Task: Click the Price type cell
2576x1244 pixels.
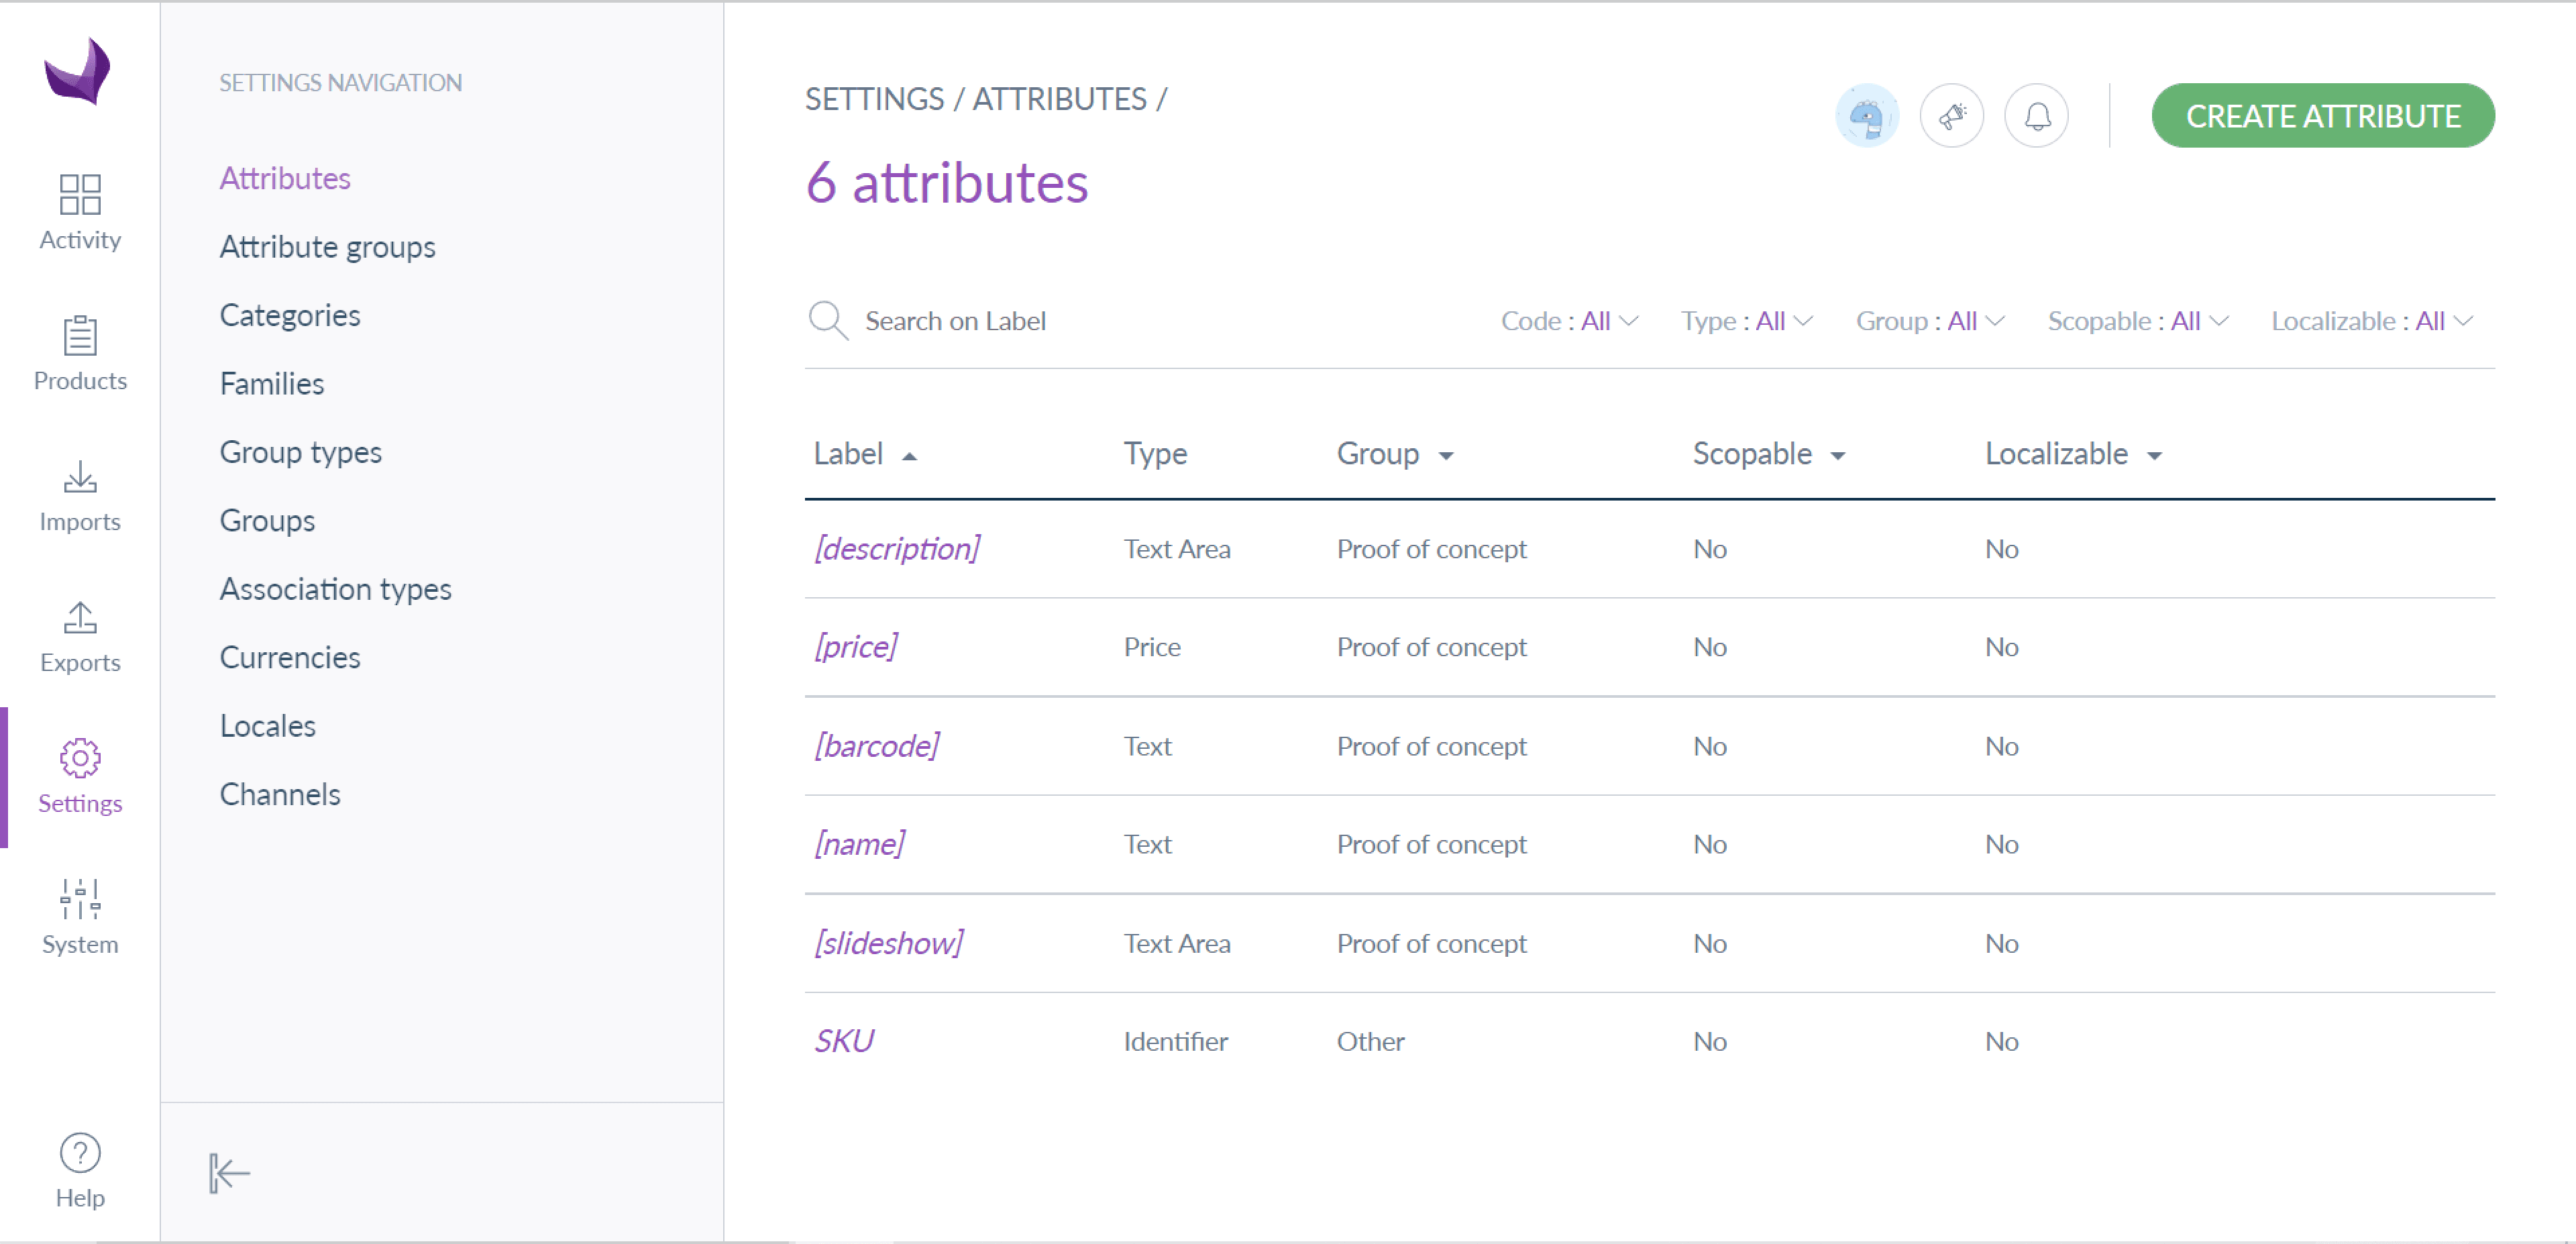Action: tap(1151, 647)
